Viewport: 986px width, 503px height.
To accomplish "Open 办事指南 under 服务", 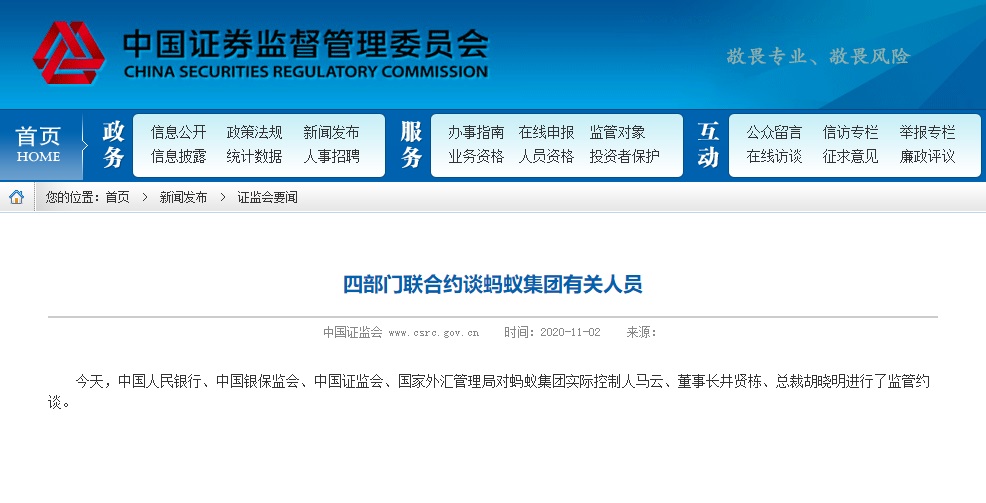I will [x=476, y=132].
